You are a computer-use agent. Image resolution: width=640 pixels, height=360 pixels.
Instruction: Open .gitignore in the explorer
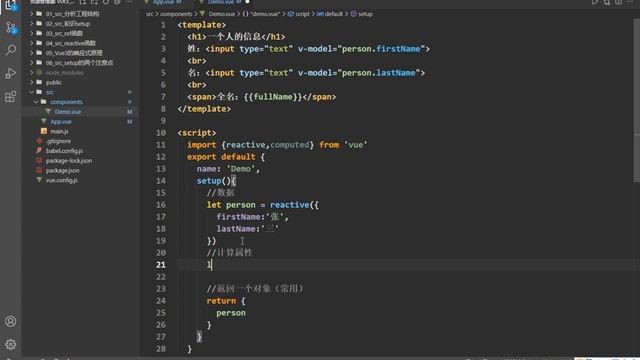[x=58, y=141]
